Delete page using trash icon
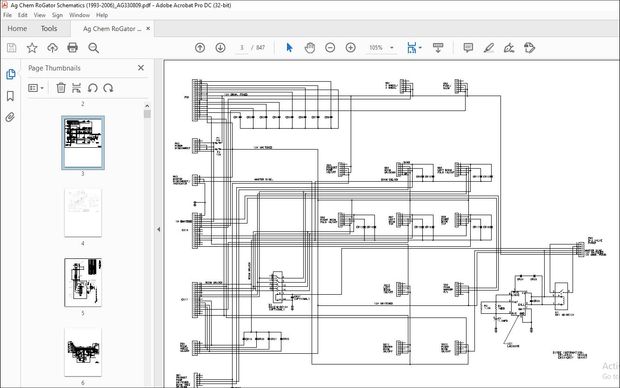 tap(60, 88)
